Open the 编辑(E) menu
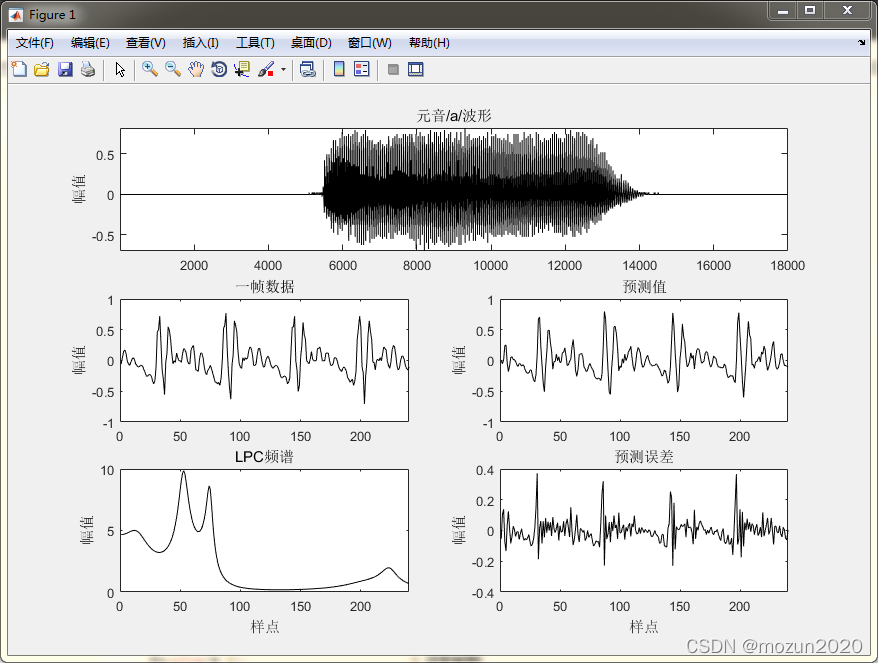This screenshot has width=878, height=663. coord(90,43)
